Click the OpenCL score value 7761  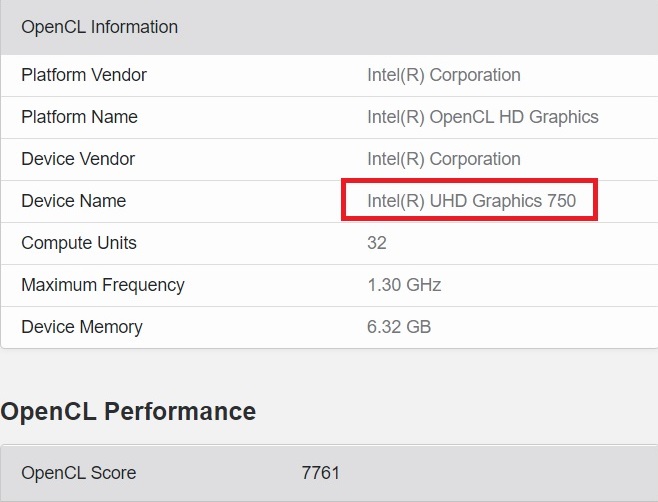[320, 472]
